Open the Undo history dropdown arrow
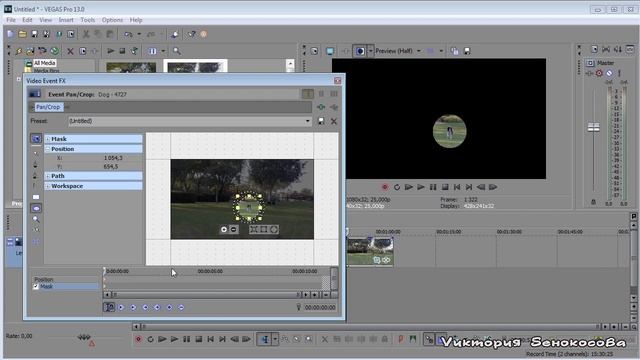Image resolution: width=640 pixels, height=360 pixels. [139, 34]
